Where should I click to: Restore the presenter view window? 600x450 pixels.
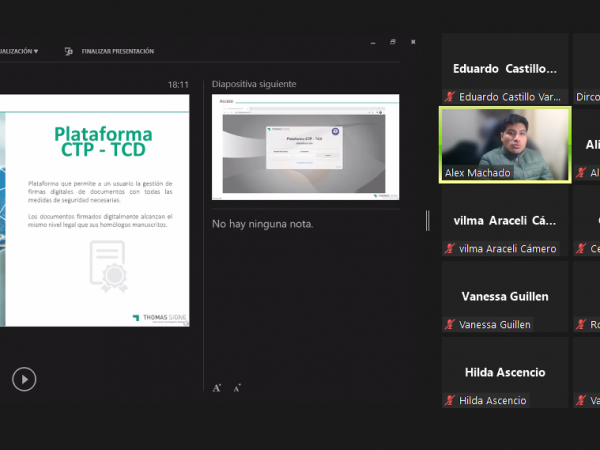coord(393,42)
